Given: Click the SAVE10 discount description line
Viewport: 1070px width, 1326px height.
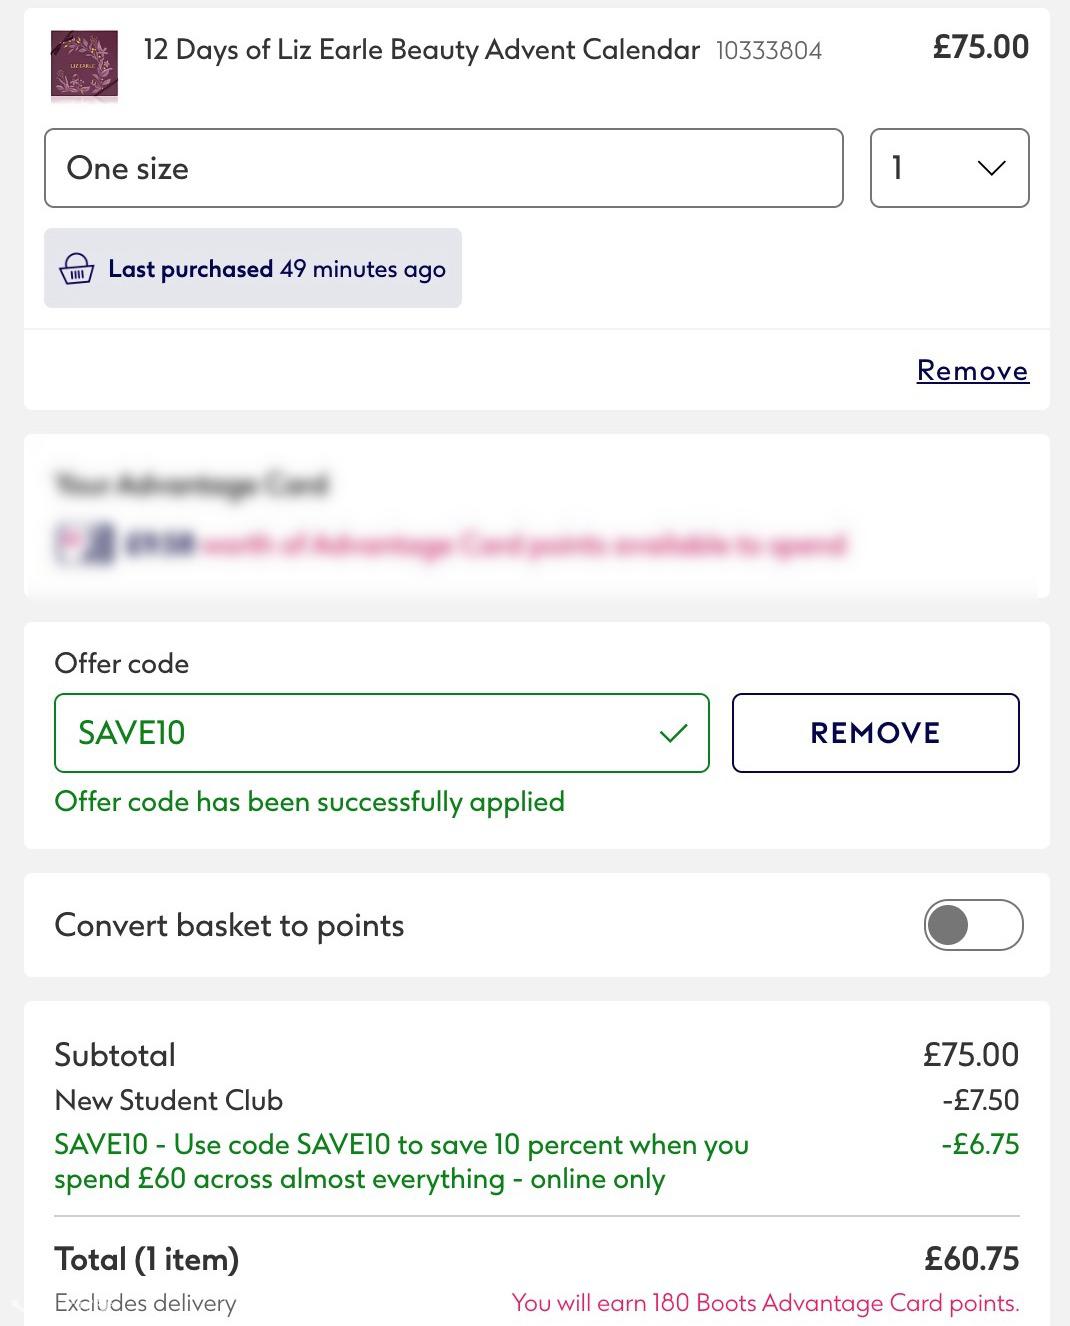Looking at the screenshot, I should [x=401, y=1161].
